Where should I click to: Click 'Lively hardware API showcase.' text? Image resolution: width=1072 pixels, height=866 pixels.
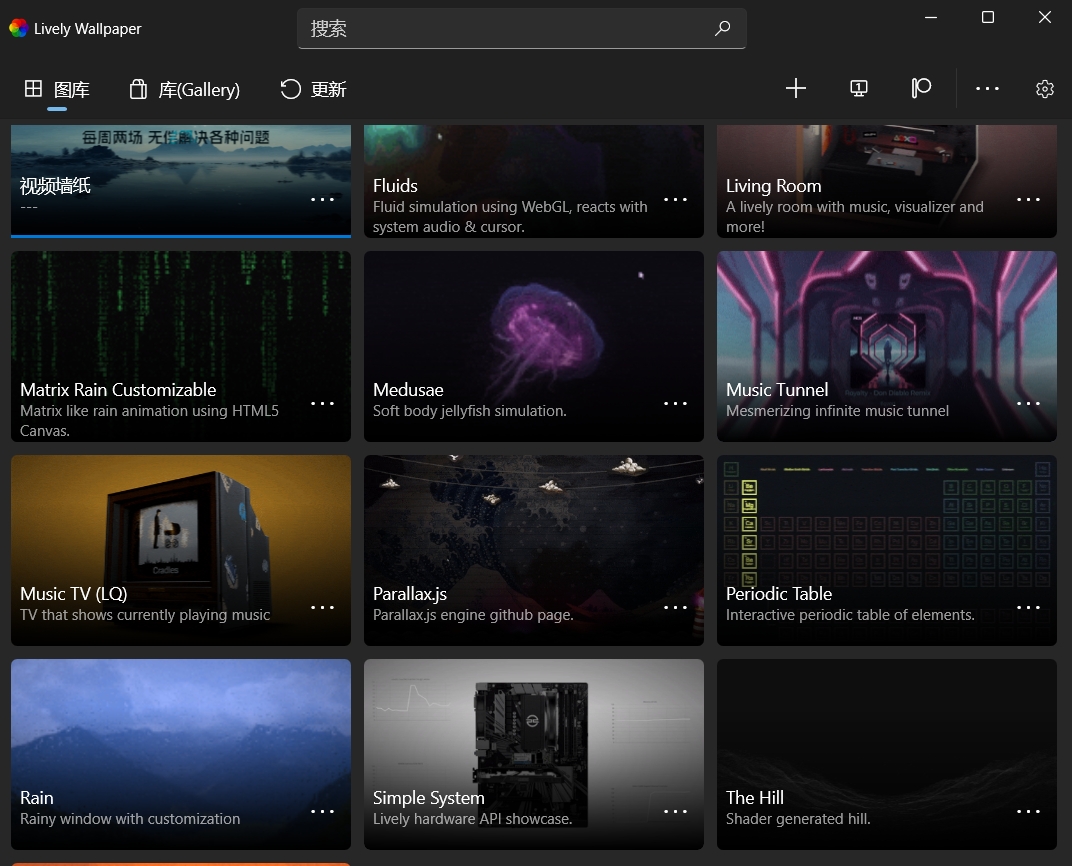click(472, 819)
